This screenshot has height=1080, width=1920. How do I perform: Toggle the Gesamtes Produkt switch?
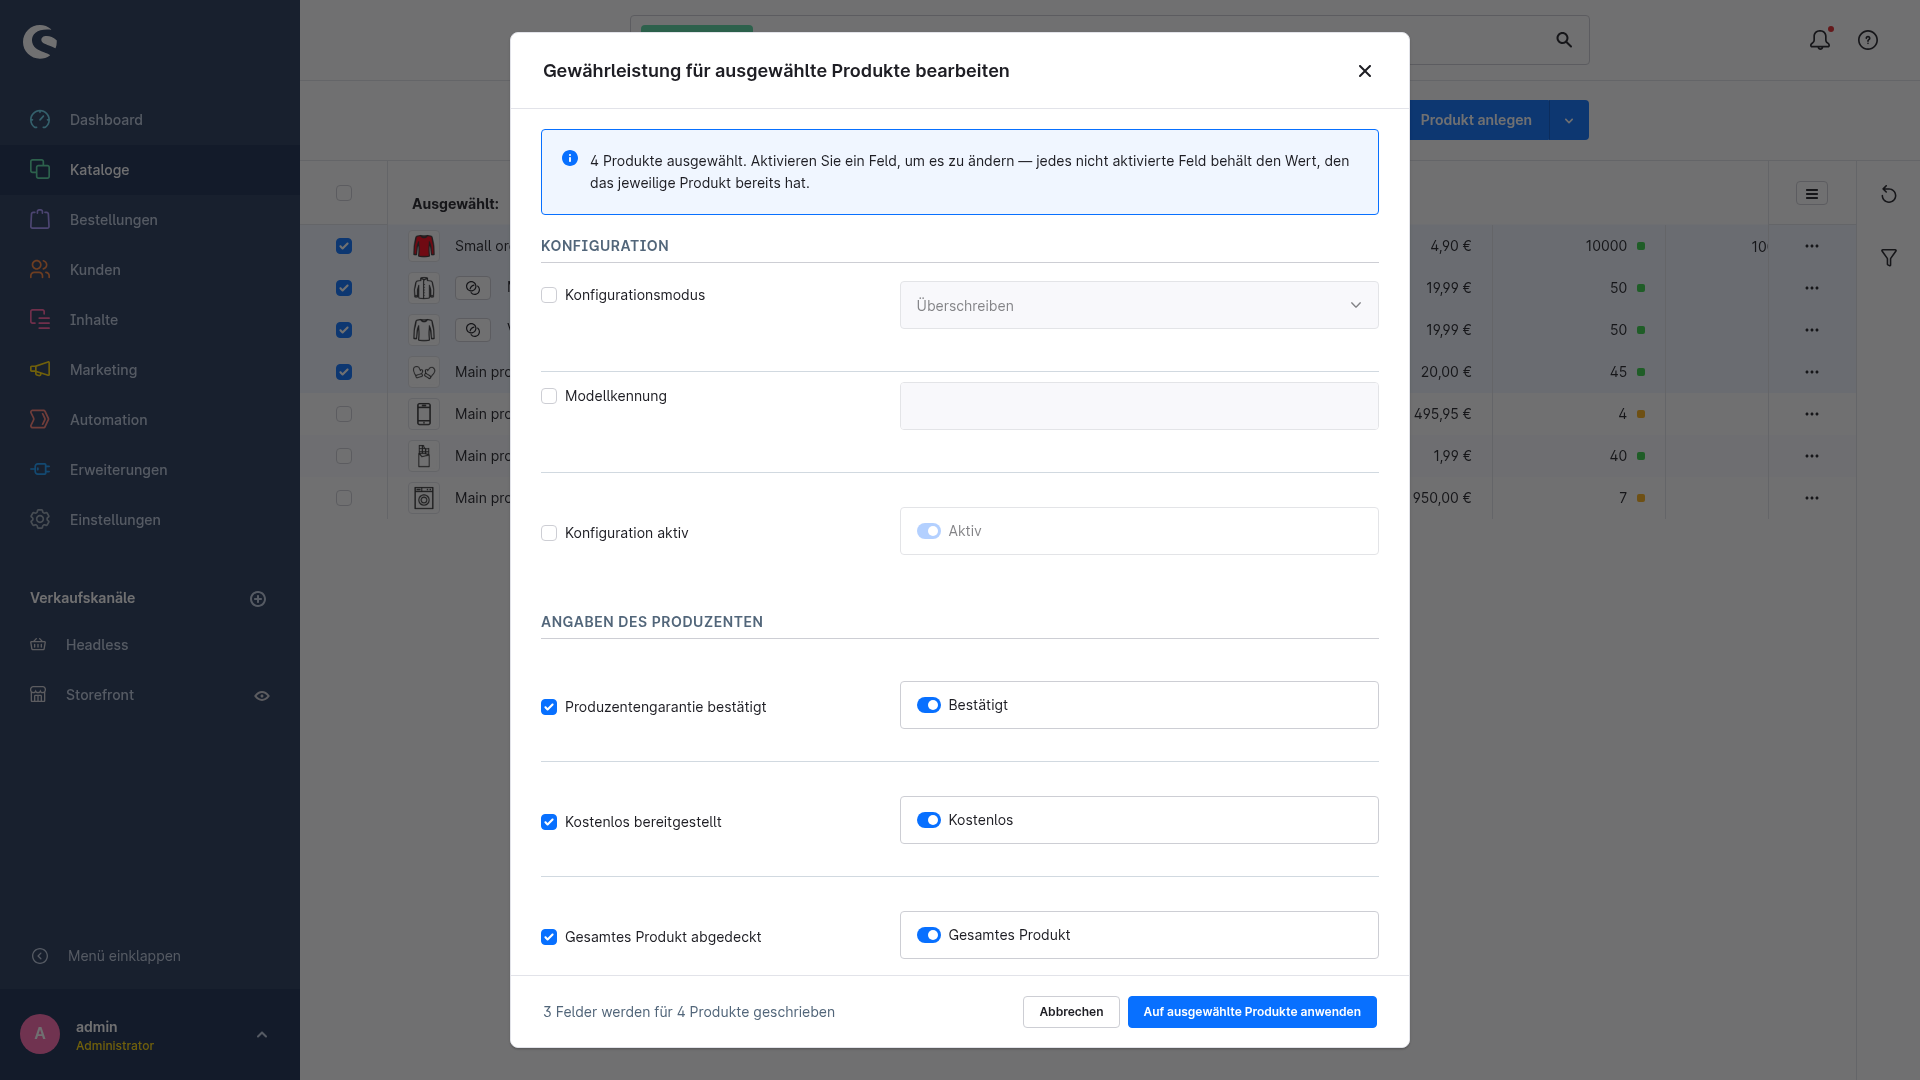click(x=929, y=935)
